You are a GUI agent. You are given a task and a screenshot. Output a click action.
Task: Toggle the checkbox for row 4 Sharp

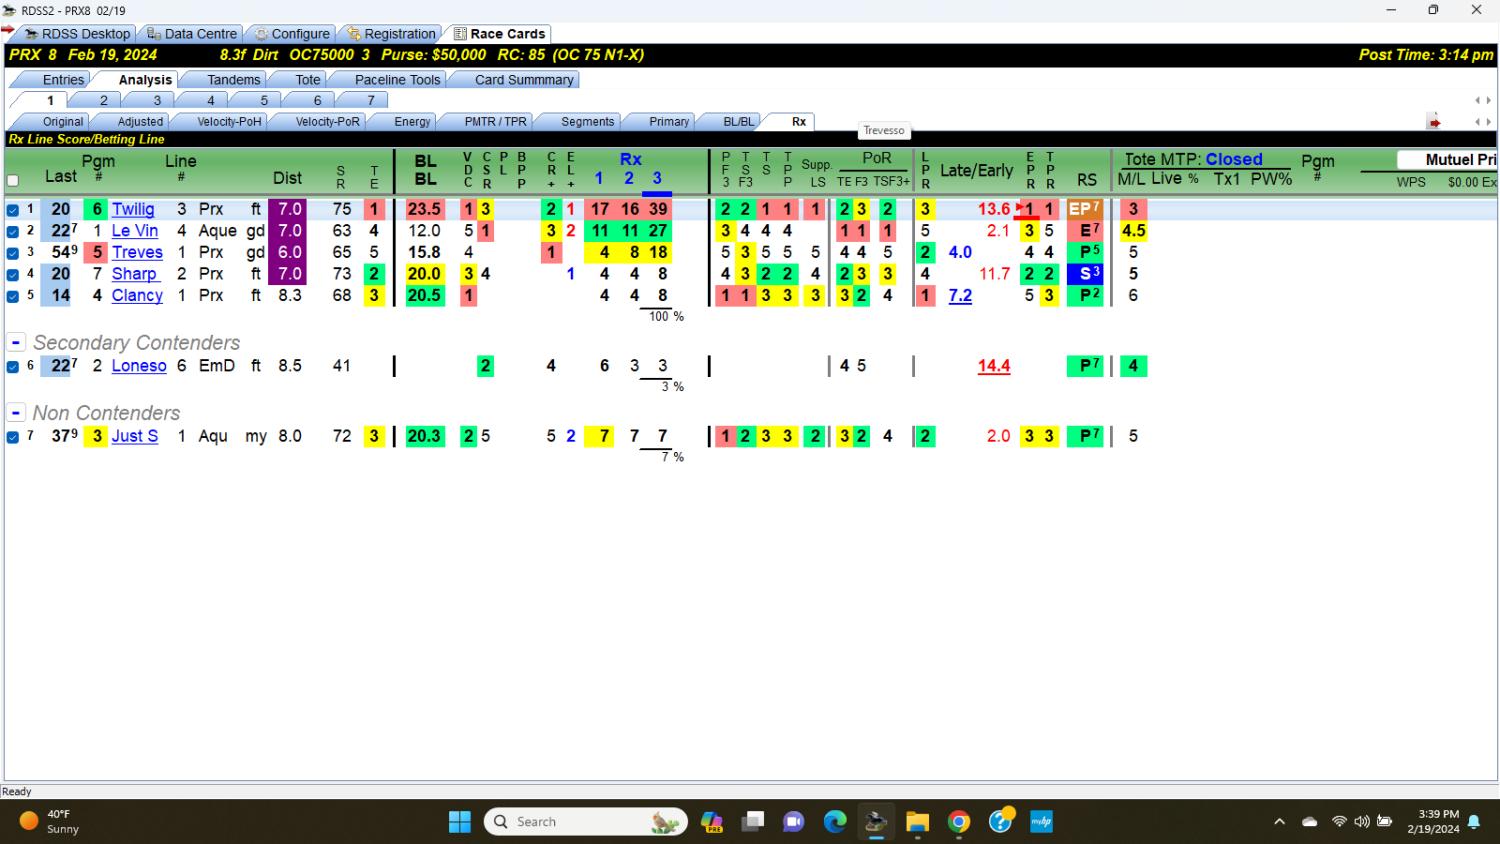coord(13,274)
